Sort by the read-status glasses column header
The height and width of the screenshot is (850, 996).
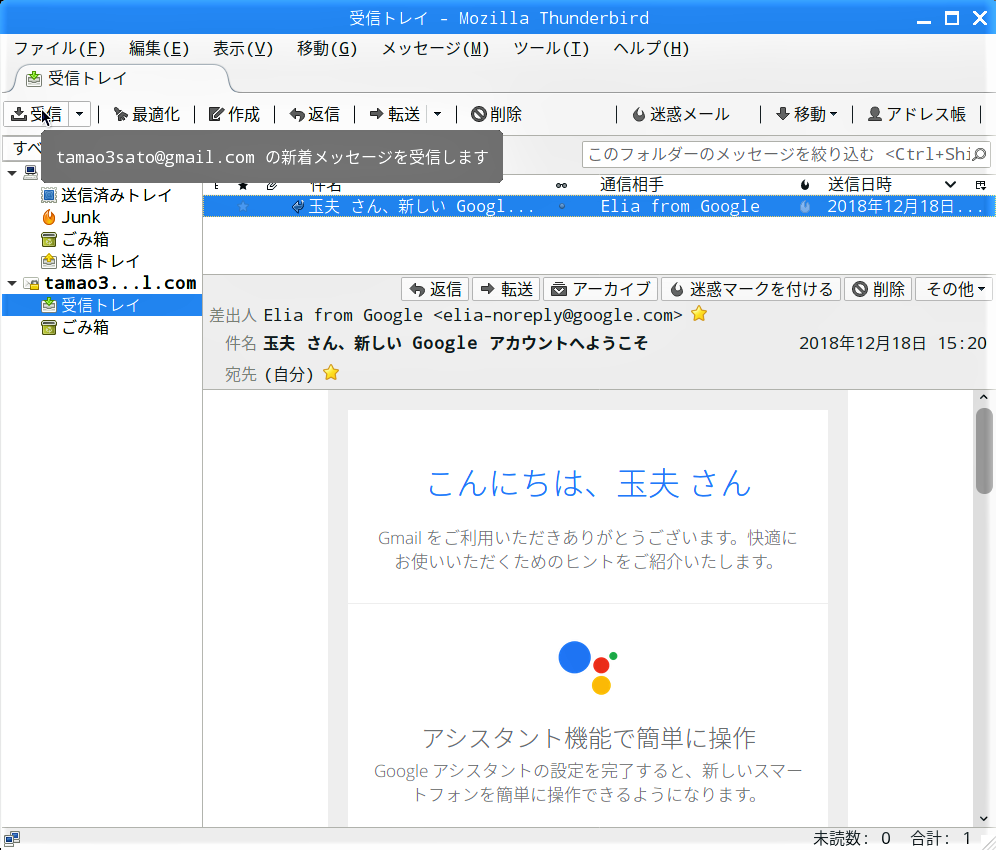click(x=562, y=185)
